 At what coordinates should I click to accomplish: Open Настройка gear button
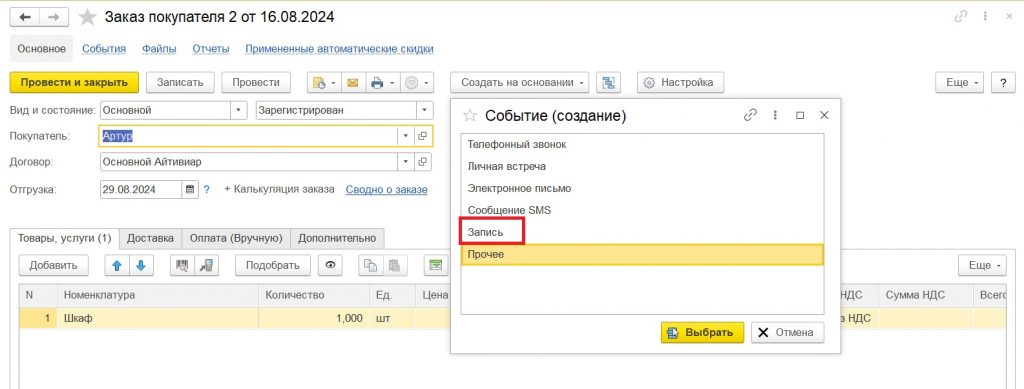[x=680, y=83]
